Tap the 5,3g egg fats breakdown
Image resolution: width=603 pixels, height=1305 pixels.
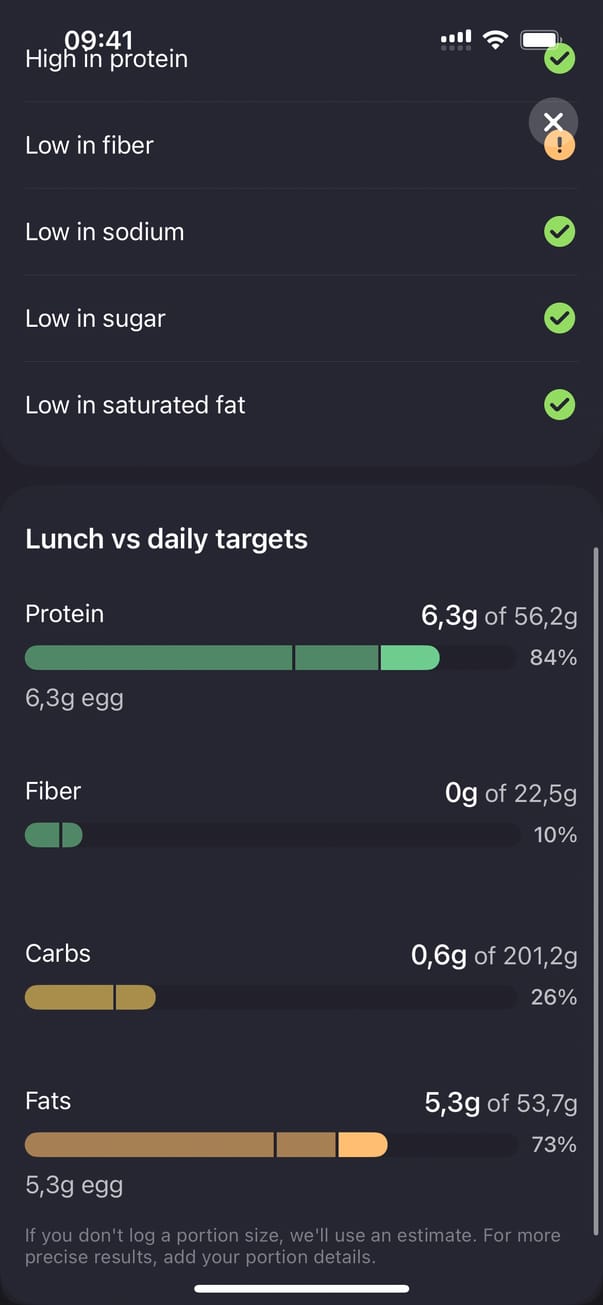click(74, 1186)
